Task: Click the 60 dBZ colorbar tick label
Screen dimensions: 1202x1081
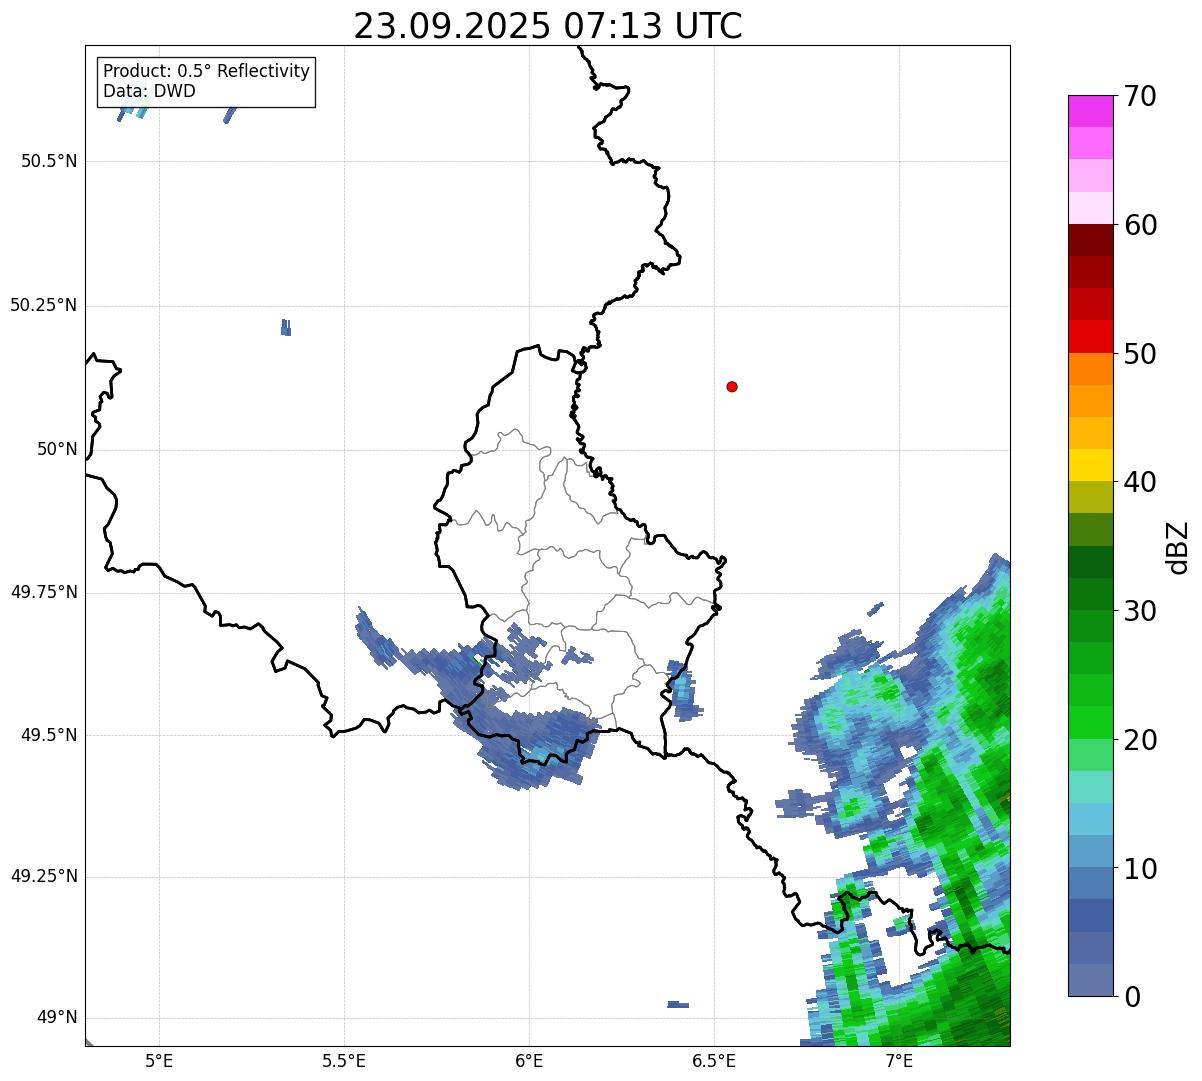Action: 1140,225
